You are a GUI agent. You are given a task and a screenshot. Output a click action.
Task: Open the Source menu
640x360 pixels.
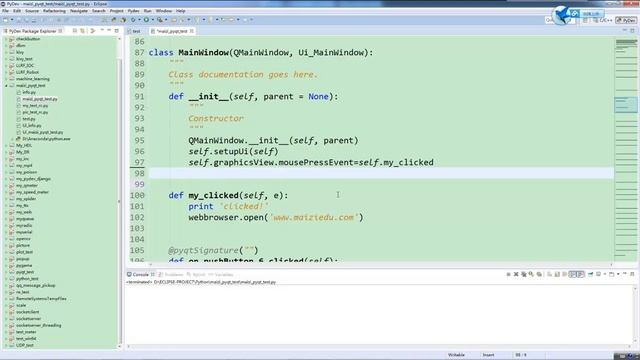click(x=32, y=11)
